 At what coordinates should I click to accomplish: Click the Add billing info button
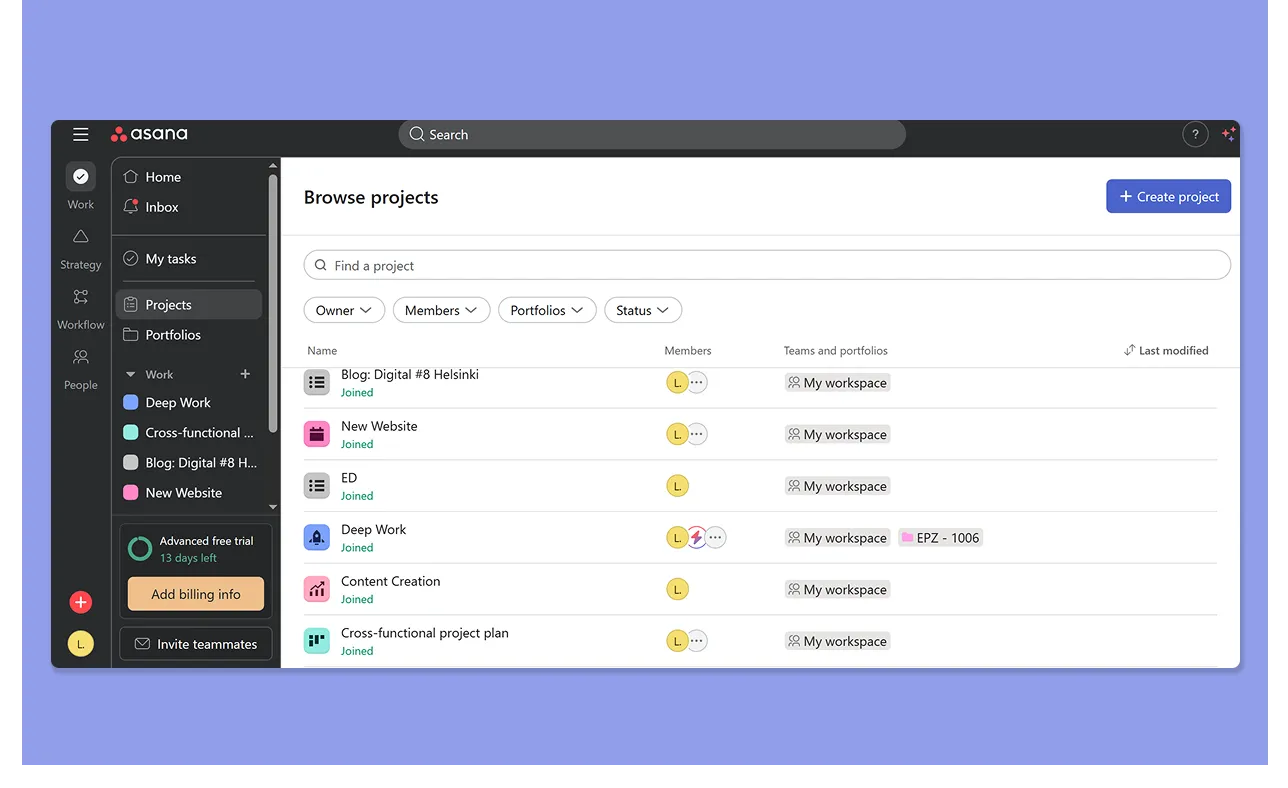point(195,594)
